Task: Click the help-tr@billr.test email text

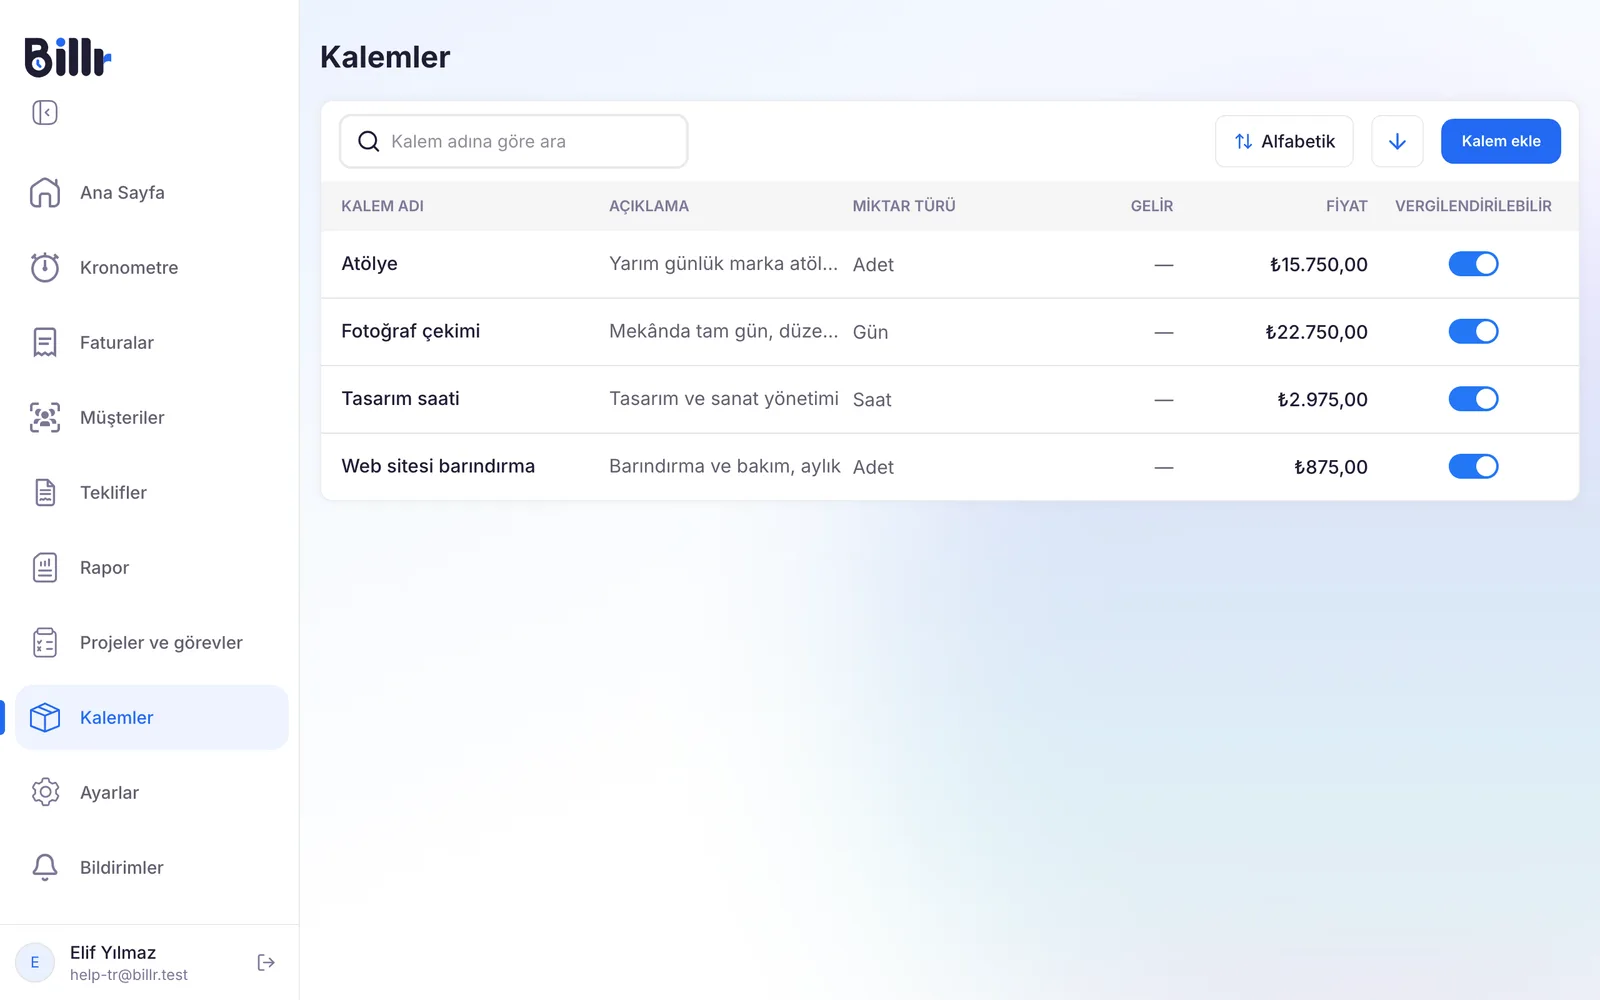Action: tap(129, 975)
